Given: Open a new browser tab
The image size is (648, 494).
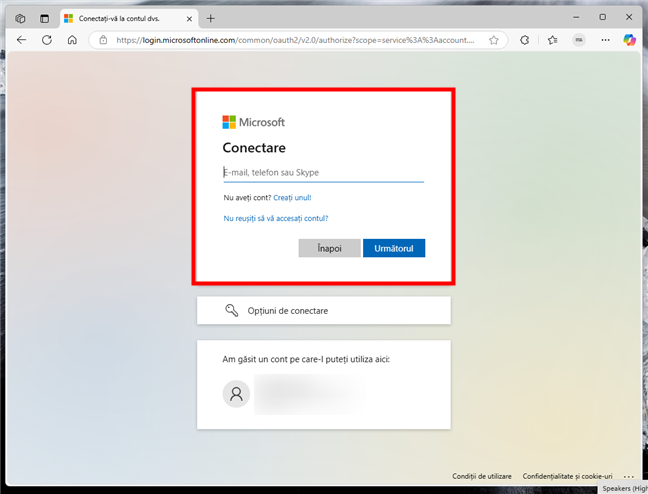Looking at the screenshot, I should tap(211, 18).
